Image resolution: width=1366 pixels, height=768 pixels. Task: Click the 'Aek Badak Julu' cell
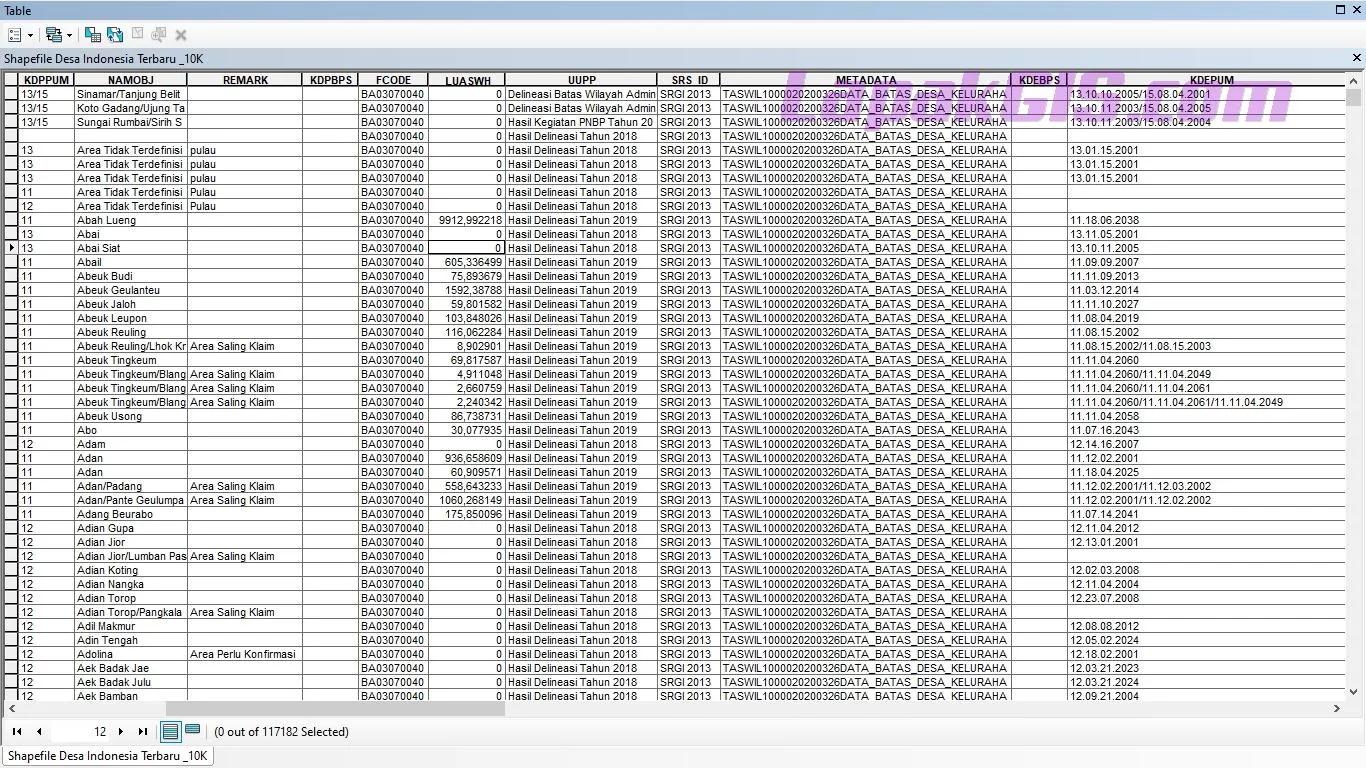[x=131, y=682]
